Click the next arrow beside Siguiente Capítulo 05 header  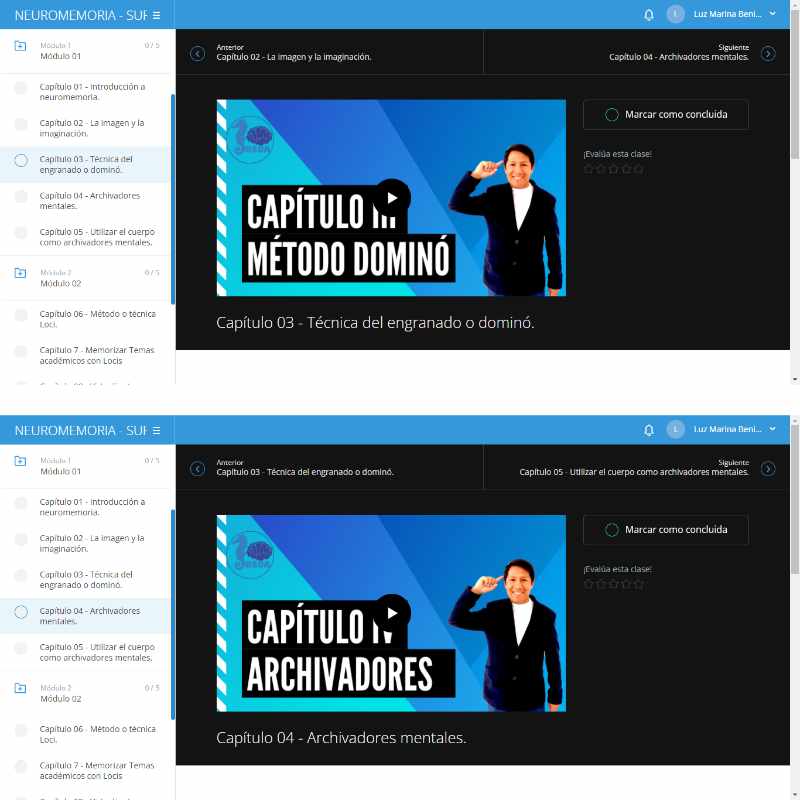pos(767,468)
